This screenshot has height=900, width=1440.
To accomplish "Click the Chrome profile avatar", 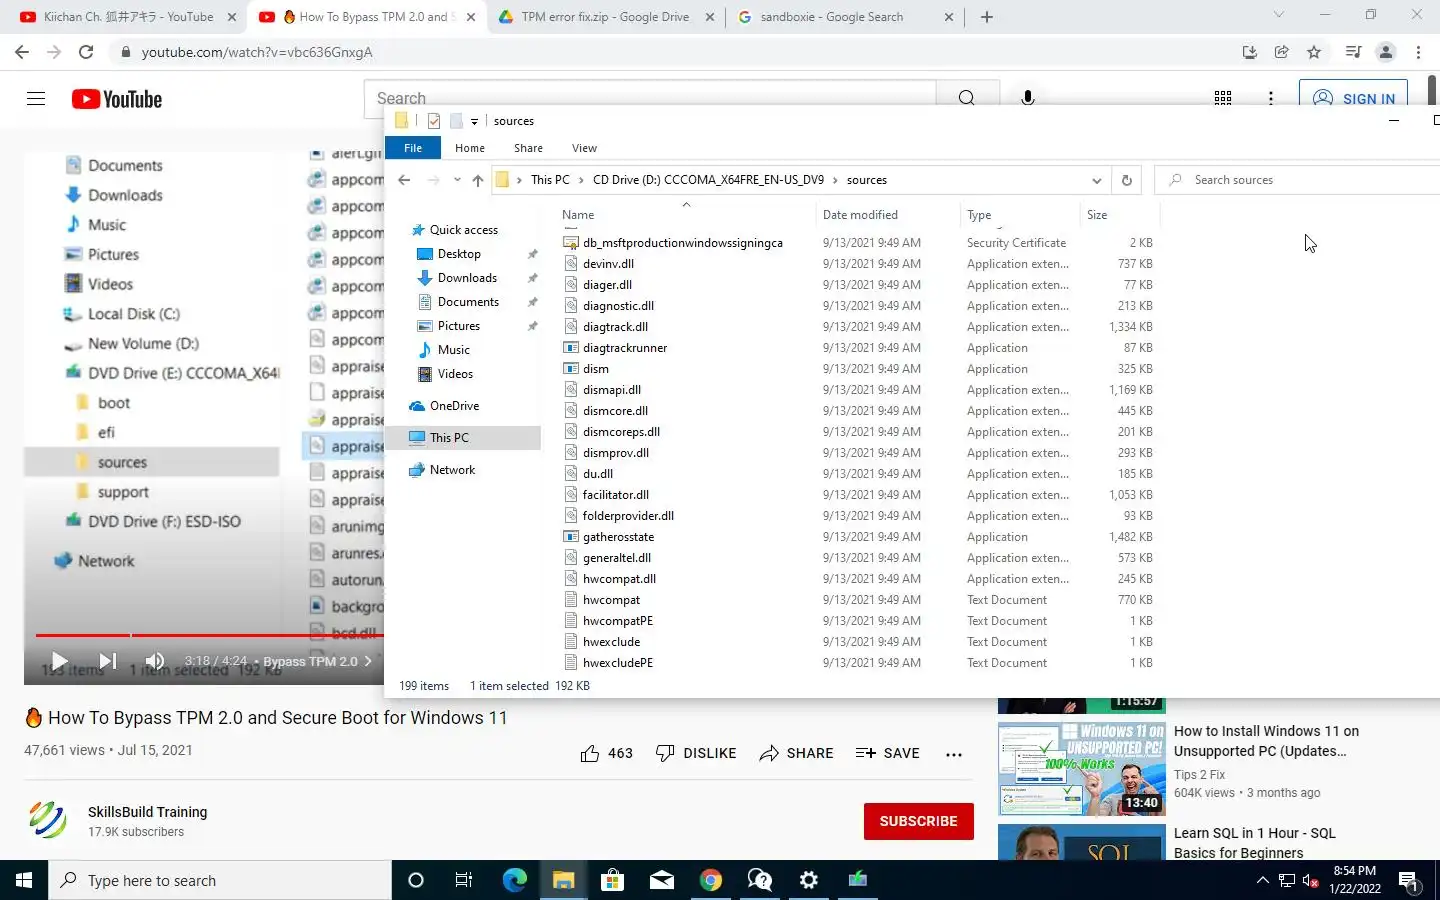I will (x=1386, y=52).
